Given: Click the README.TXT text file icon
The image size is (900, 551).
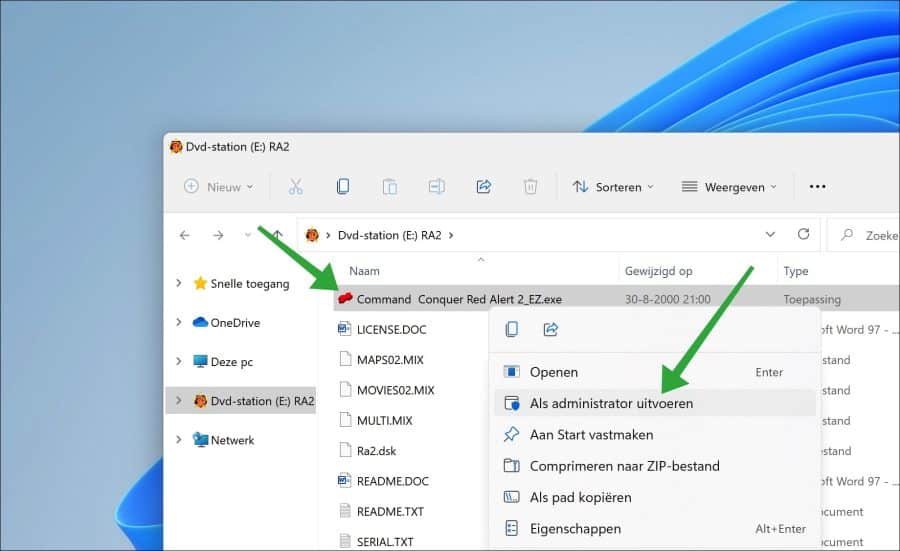Looking at the screenshot, I should tap(345, 511).
